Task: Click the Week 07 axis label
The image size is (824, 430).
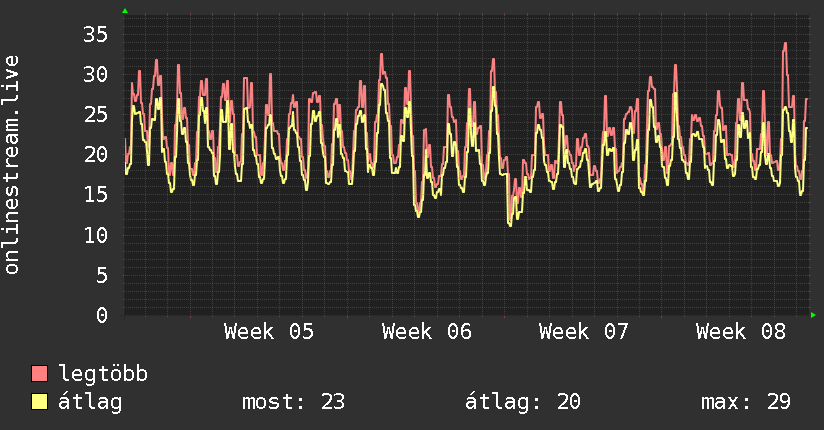Action: click(583, 332)
